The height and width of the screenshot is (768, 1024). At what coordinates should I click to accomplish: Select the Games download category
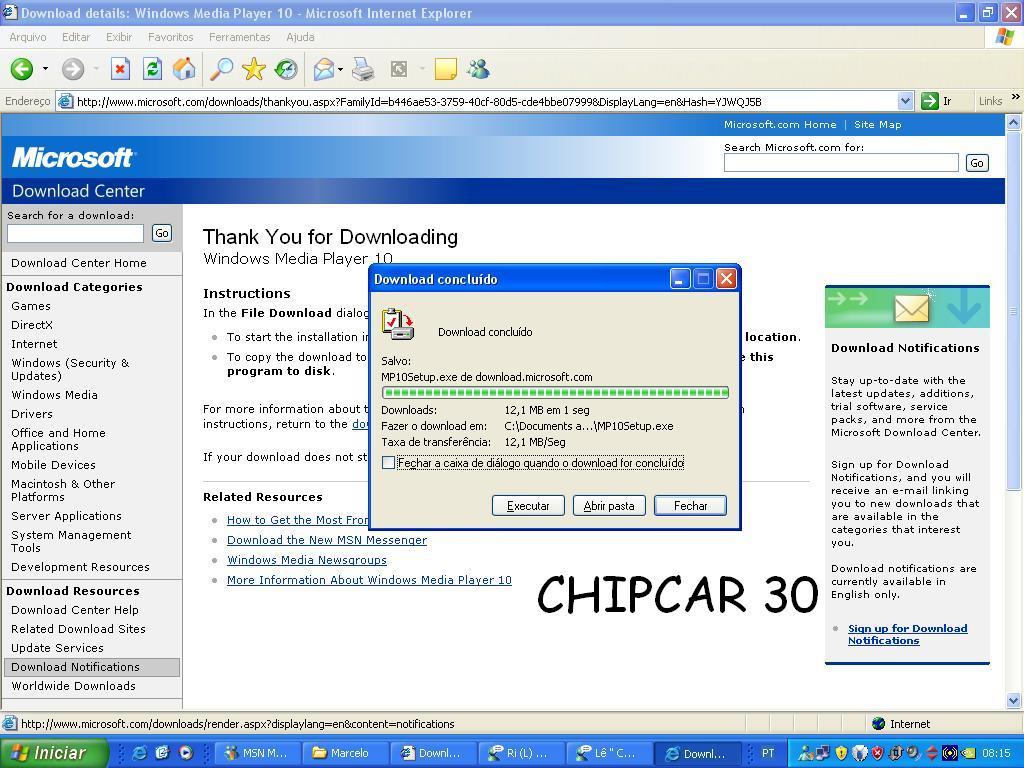point(31,306)
